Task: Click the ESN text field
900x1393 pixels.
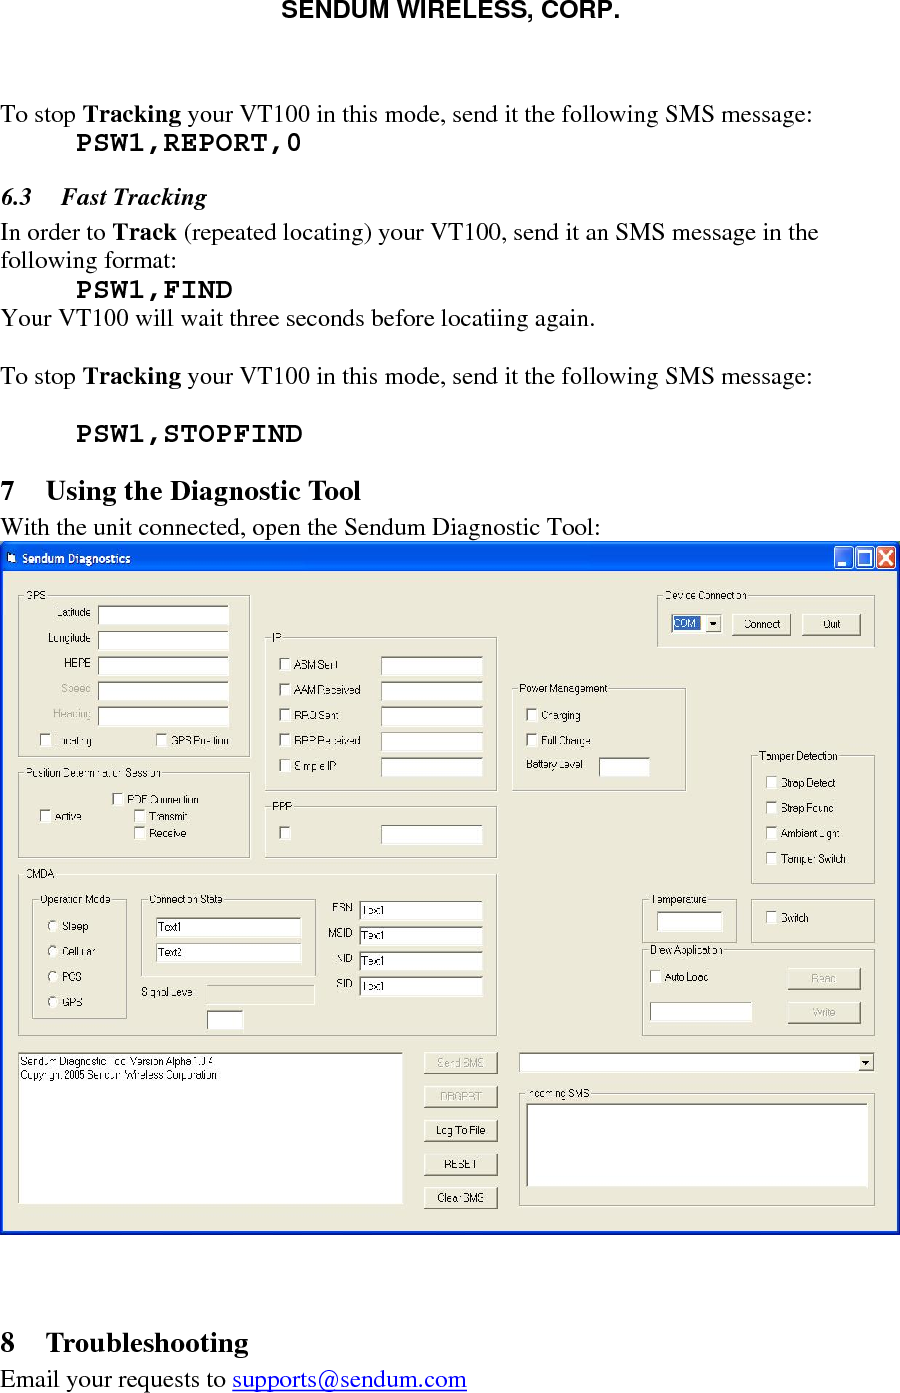Action: (x=421, y=910)
